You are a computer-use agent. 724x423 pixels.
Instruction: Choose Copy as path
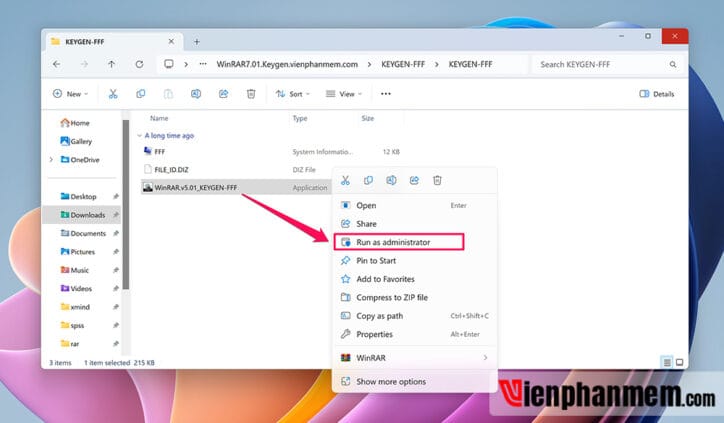point(414,316)
